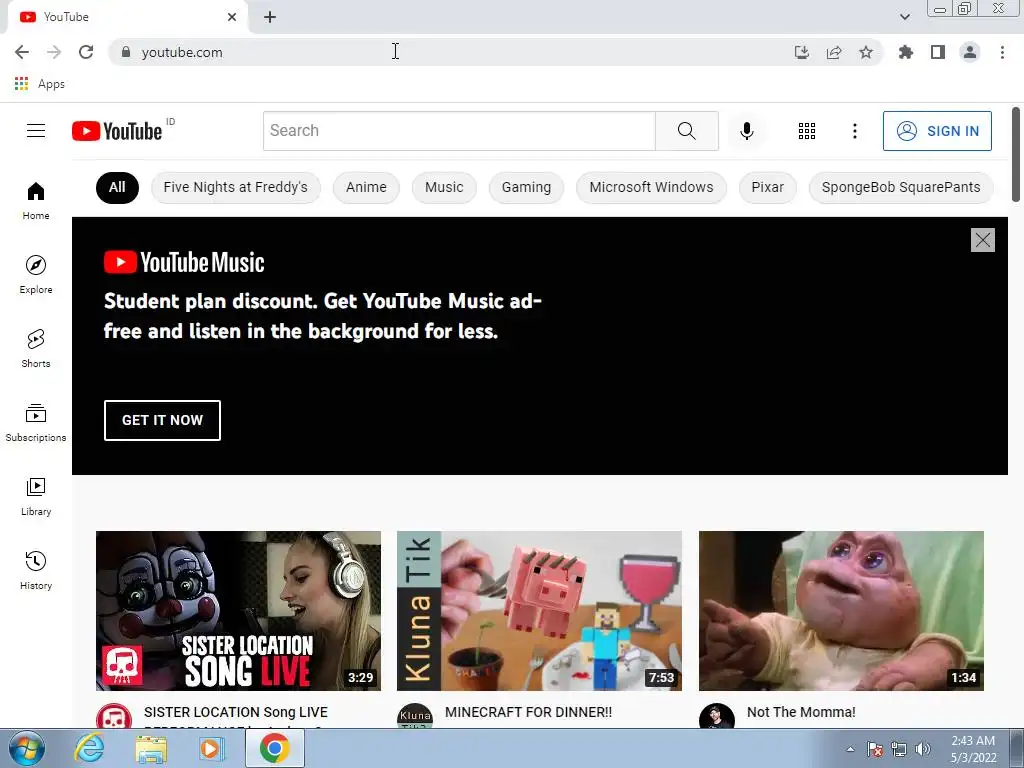Start voice search with microphone icon
The height and width of the screenshot is (768, 1024).
click(x=746, y=131)
